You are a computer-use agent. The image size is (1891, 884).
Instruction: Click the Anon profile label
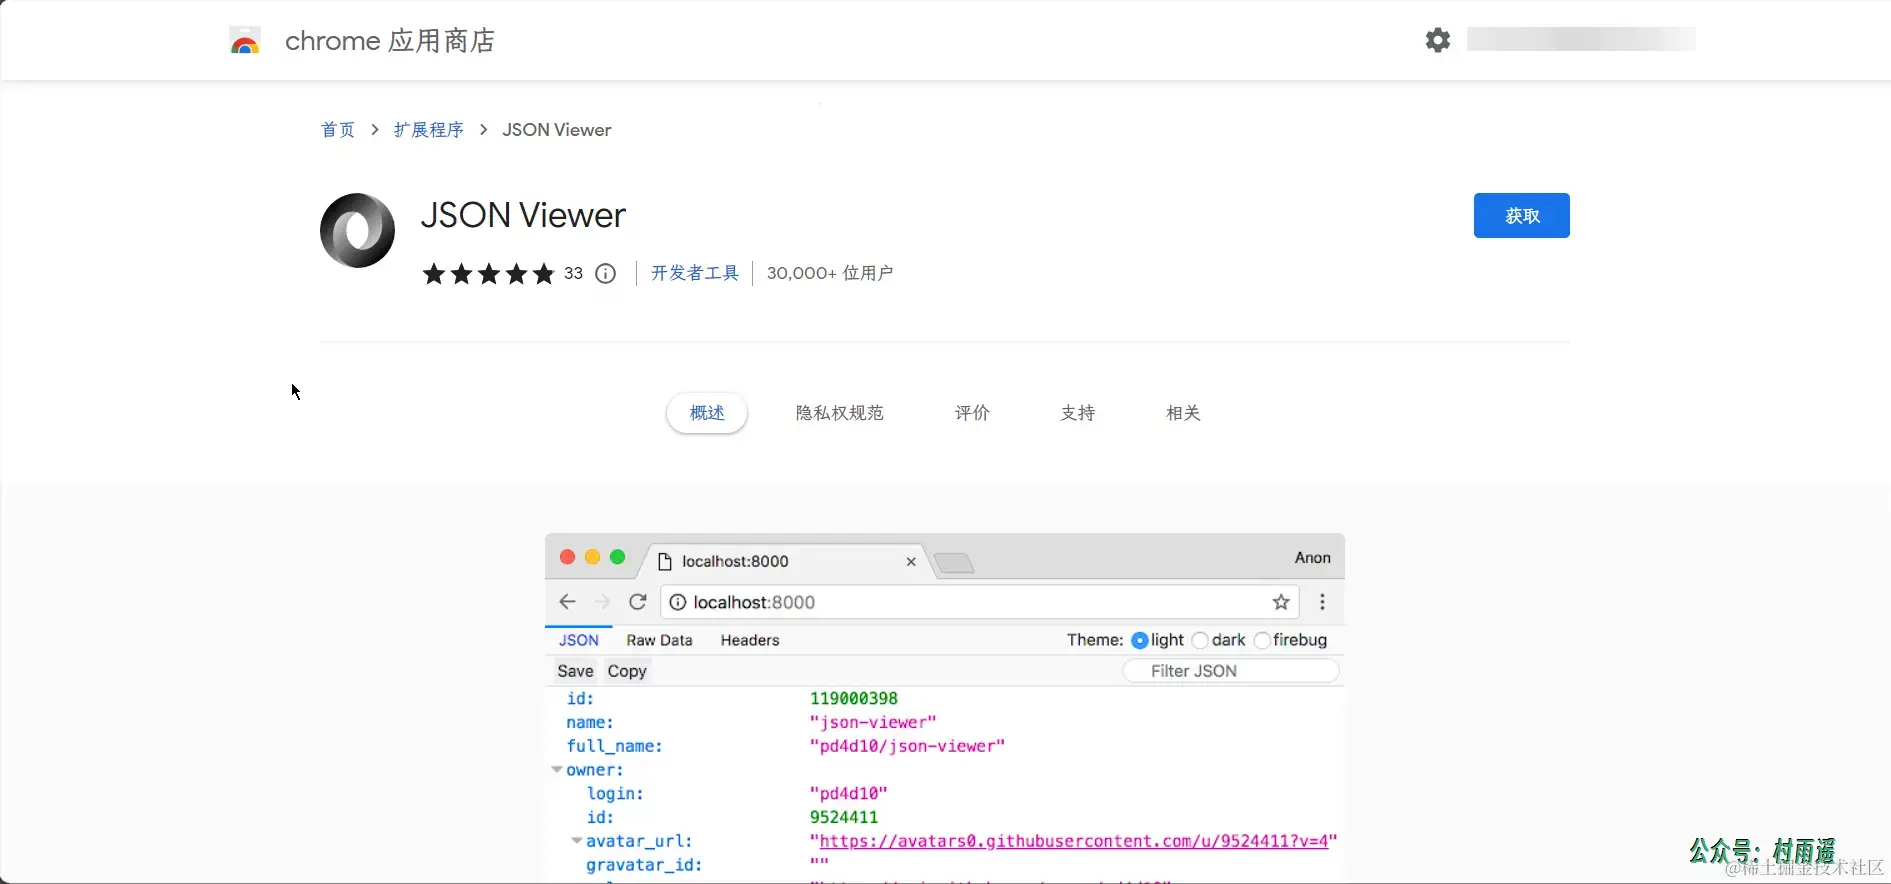1313,558
